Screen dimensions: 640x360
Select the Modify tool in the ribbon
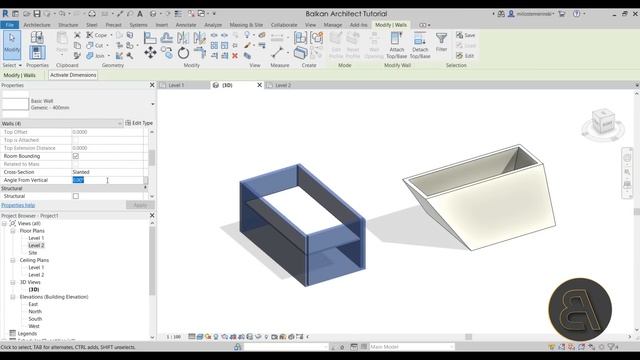[x=12, y=46]
